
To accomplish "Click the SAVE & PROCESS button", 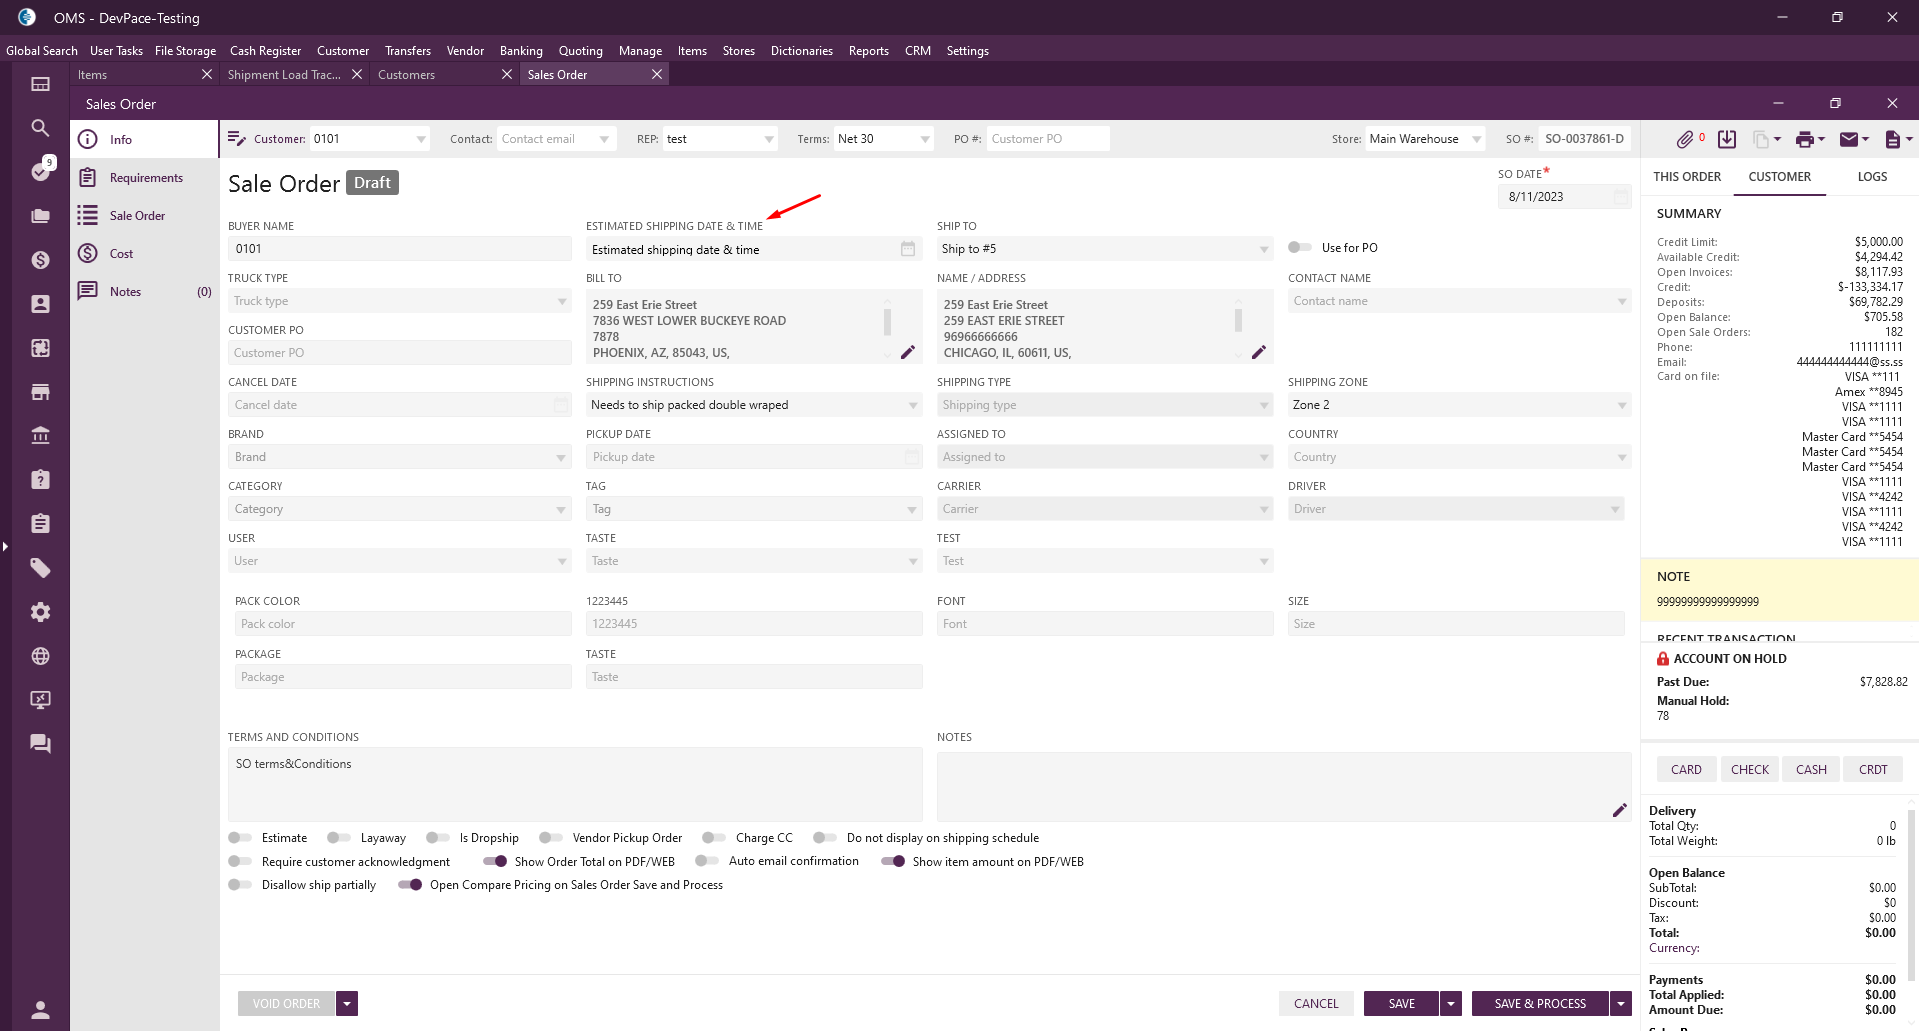I will [x=1540, y=1003].
